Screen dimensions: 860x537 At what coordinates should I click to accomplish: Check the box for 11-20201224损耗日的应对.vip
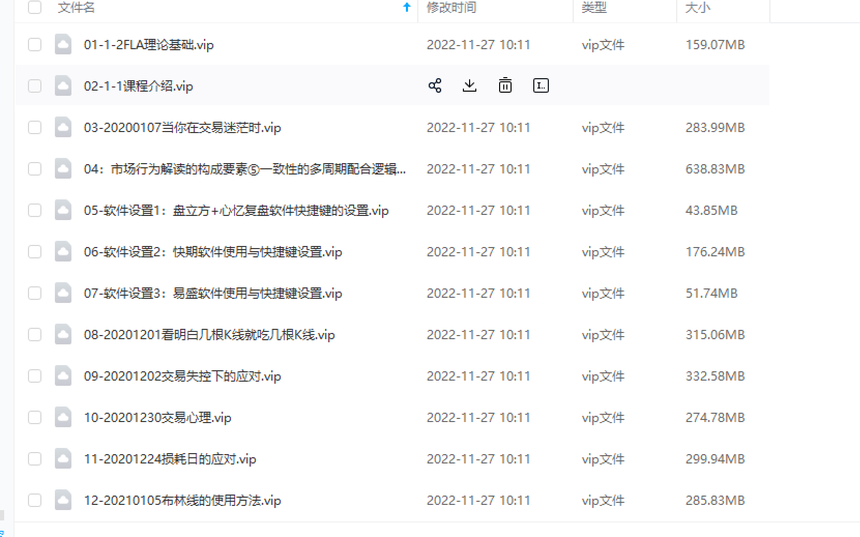(x=35, y=459)
